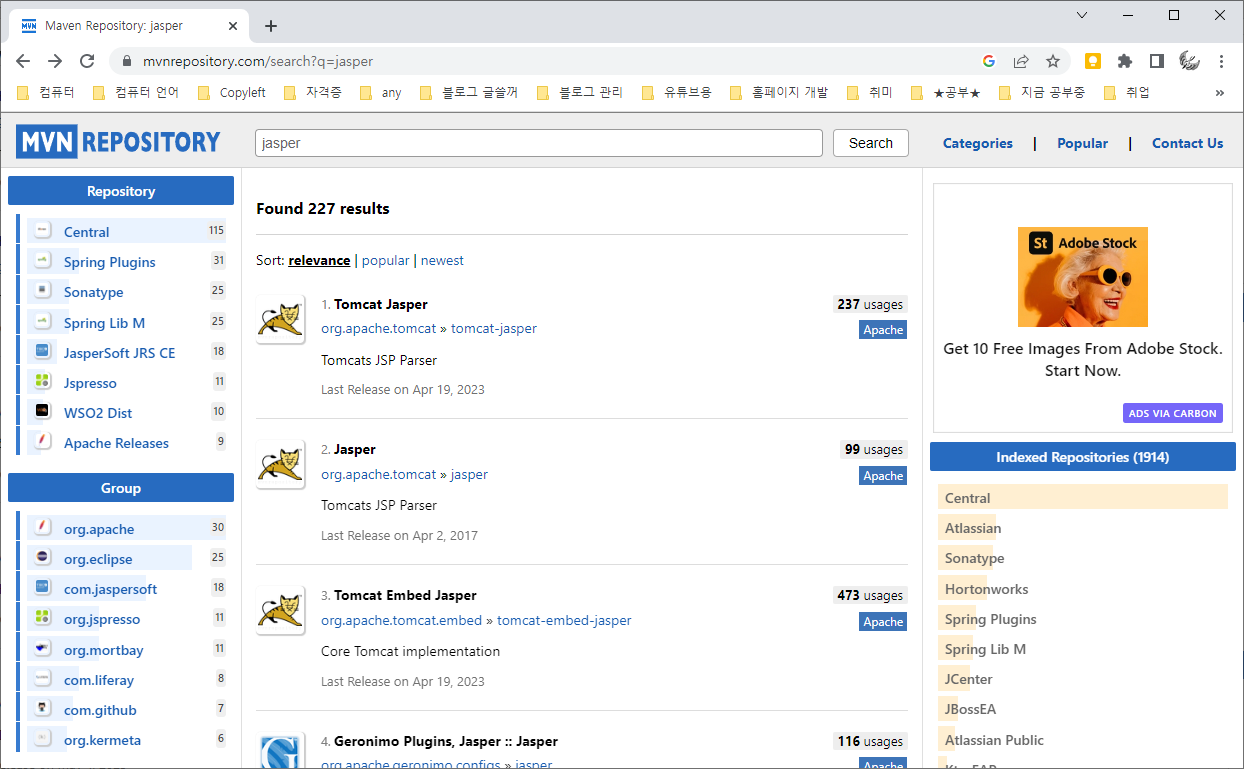Click the Search button
The width and height of the screenshot is (1244, 769).
coord(871,143)
